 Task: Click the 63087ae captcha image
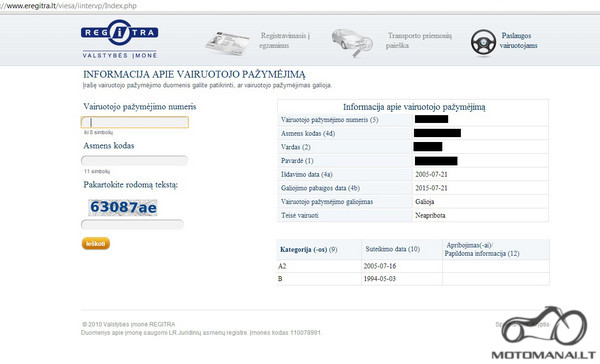(x=122, y=207)
